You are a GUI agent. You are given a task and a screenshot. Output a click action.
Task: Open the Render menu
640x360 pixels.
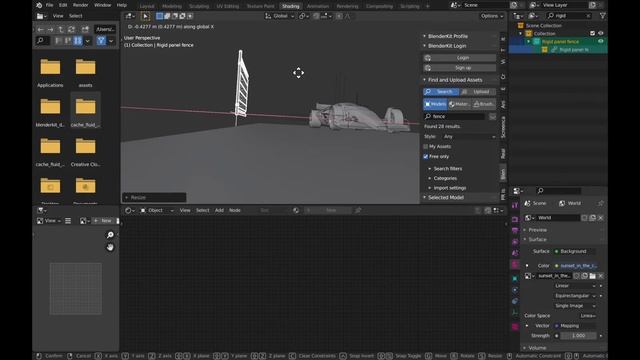pyautogui.click(x=80, y=5)
